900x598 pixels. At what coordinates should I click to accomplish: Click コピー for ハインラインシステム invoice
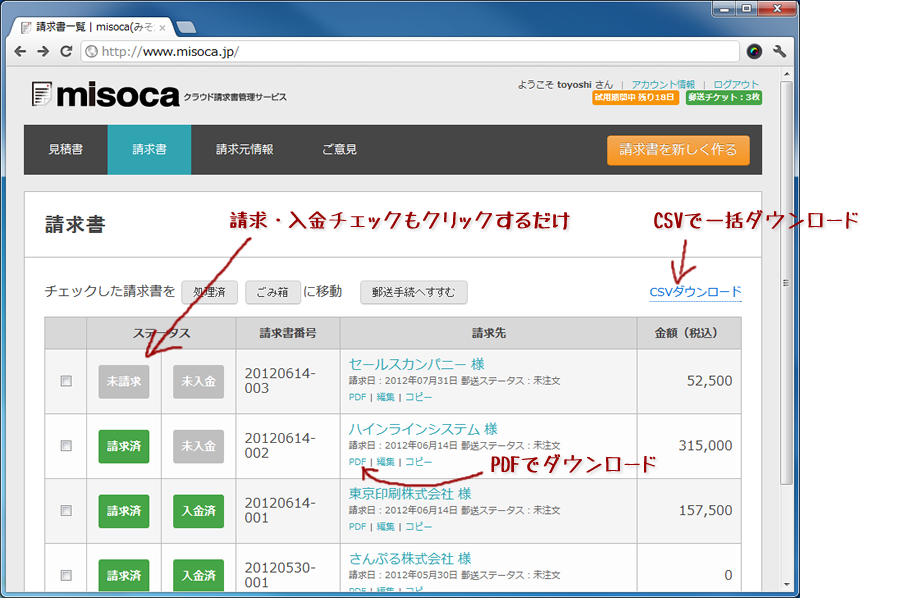pos(418,462)
